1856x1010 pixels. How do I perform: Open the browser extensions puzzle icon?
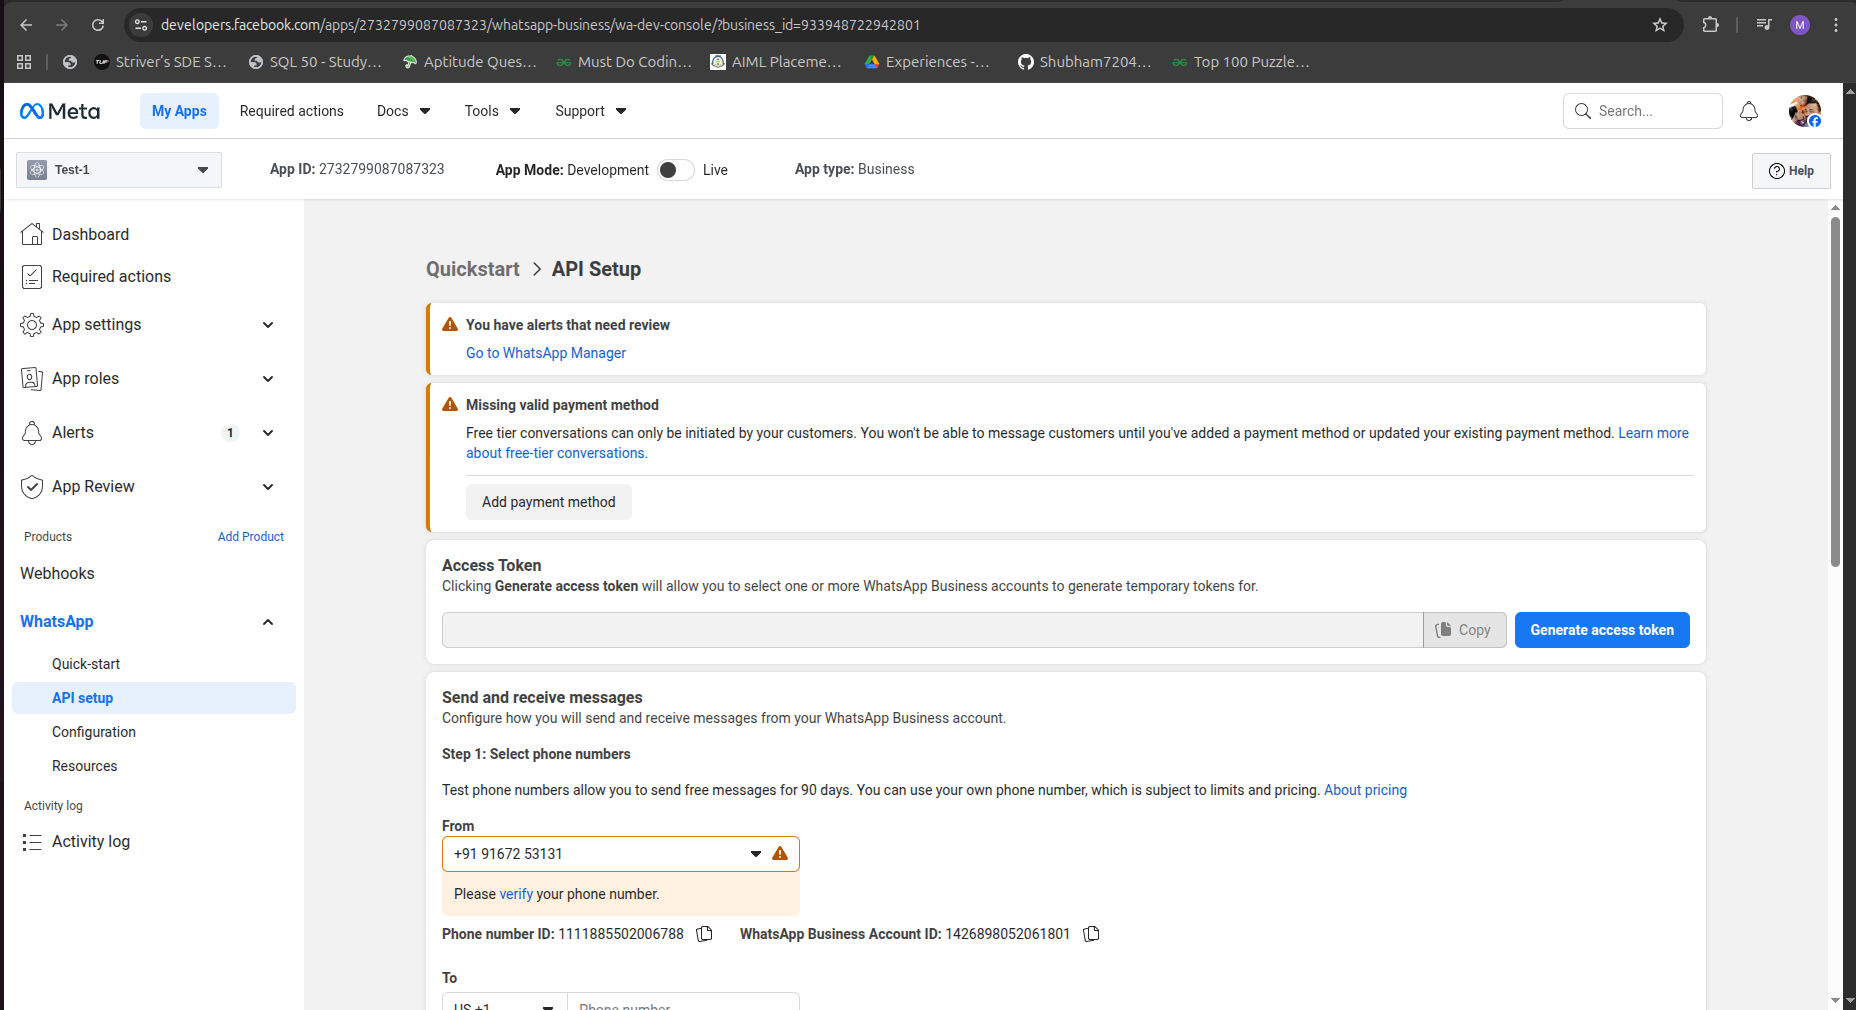tap(1711, 25)
